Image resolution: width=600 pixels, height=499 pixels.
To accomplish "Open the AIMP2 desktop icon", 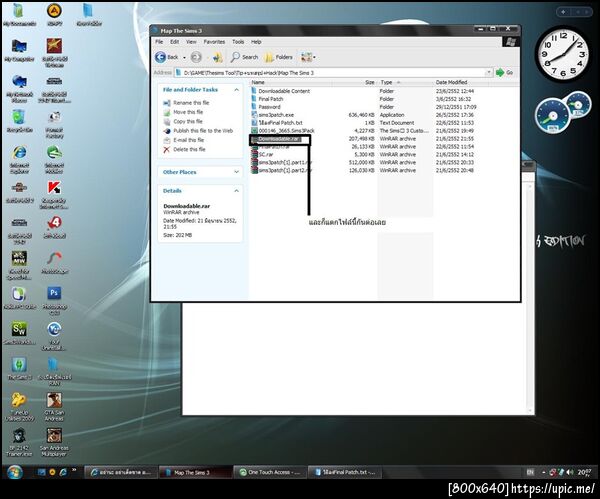I will click(54, 15).
